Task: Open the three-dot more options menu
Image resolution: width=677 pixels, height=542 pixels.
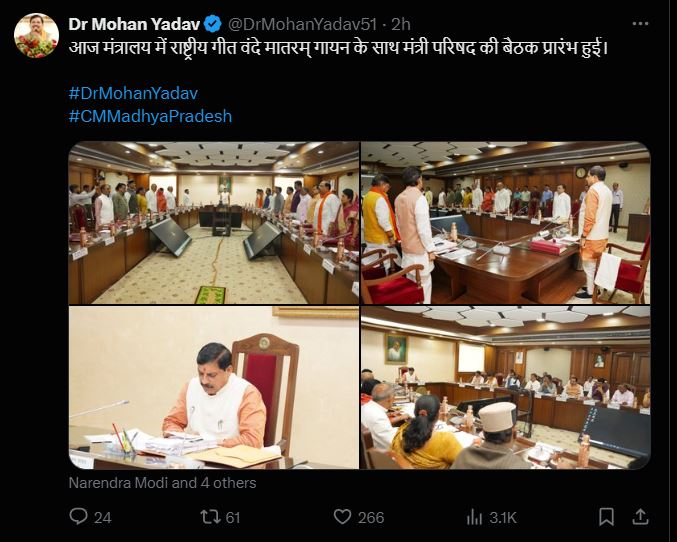Action: [x=640, y=22]
